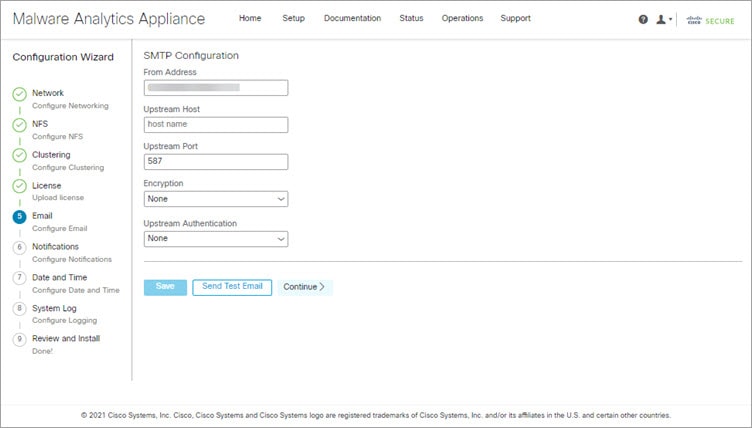Open the help question mark icon
The image size is (752, 428).
[x=643, y=20]
